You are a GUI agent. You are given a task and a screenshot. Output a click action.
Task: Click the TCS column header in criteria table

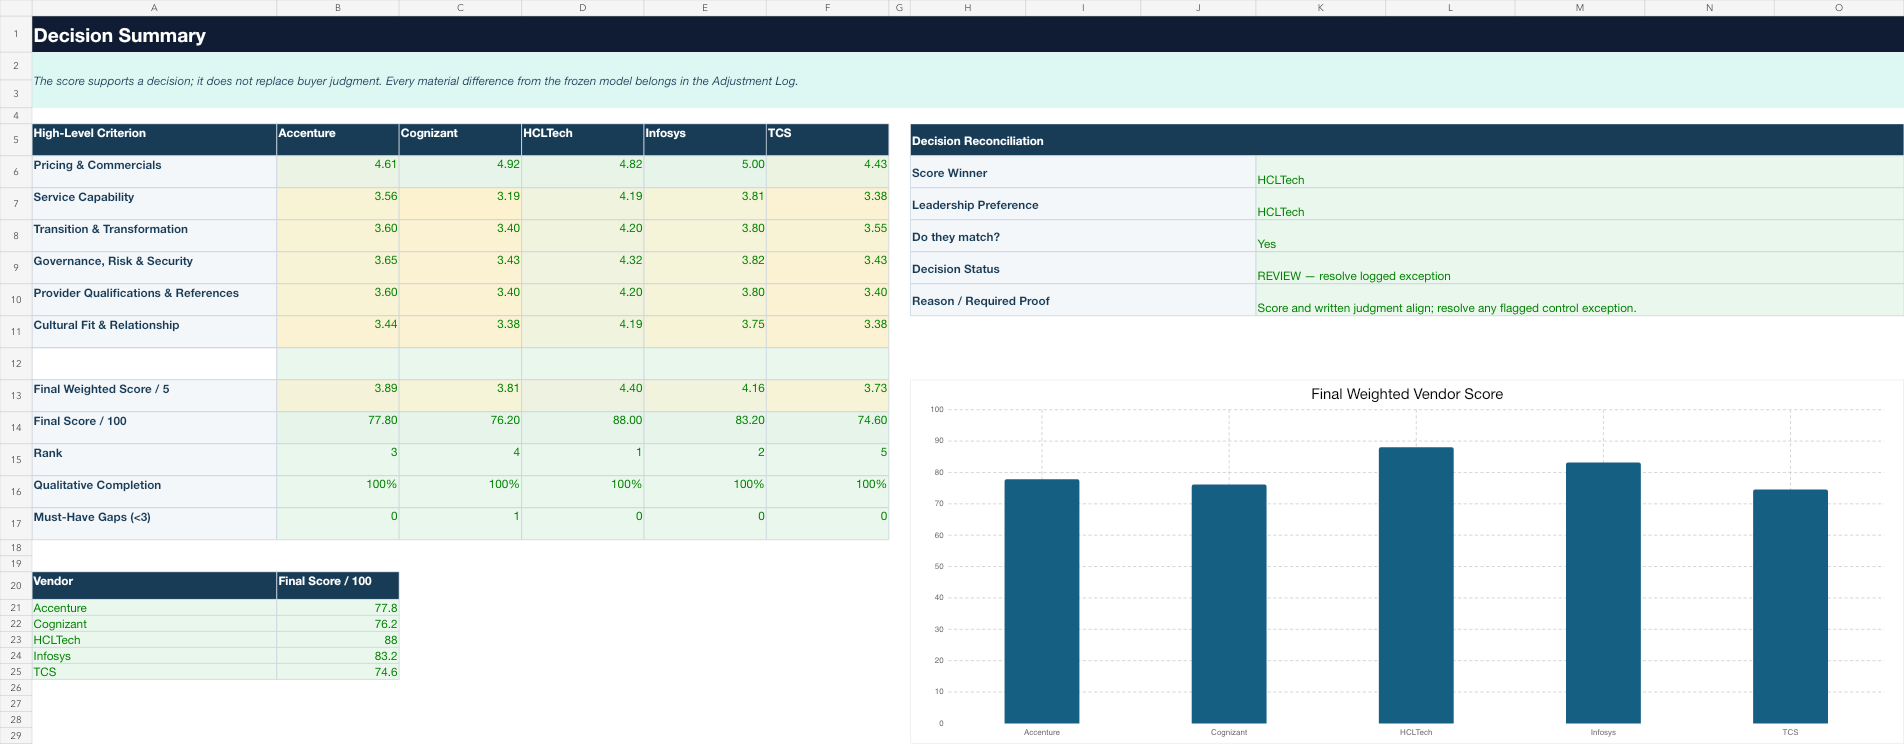click(827, 140)
